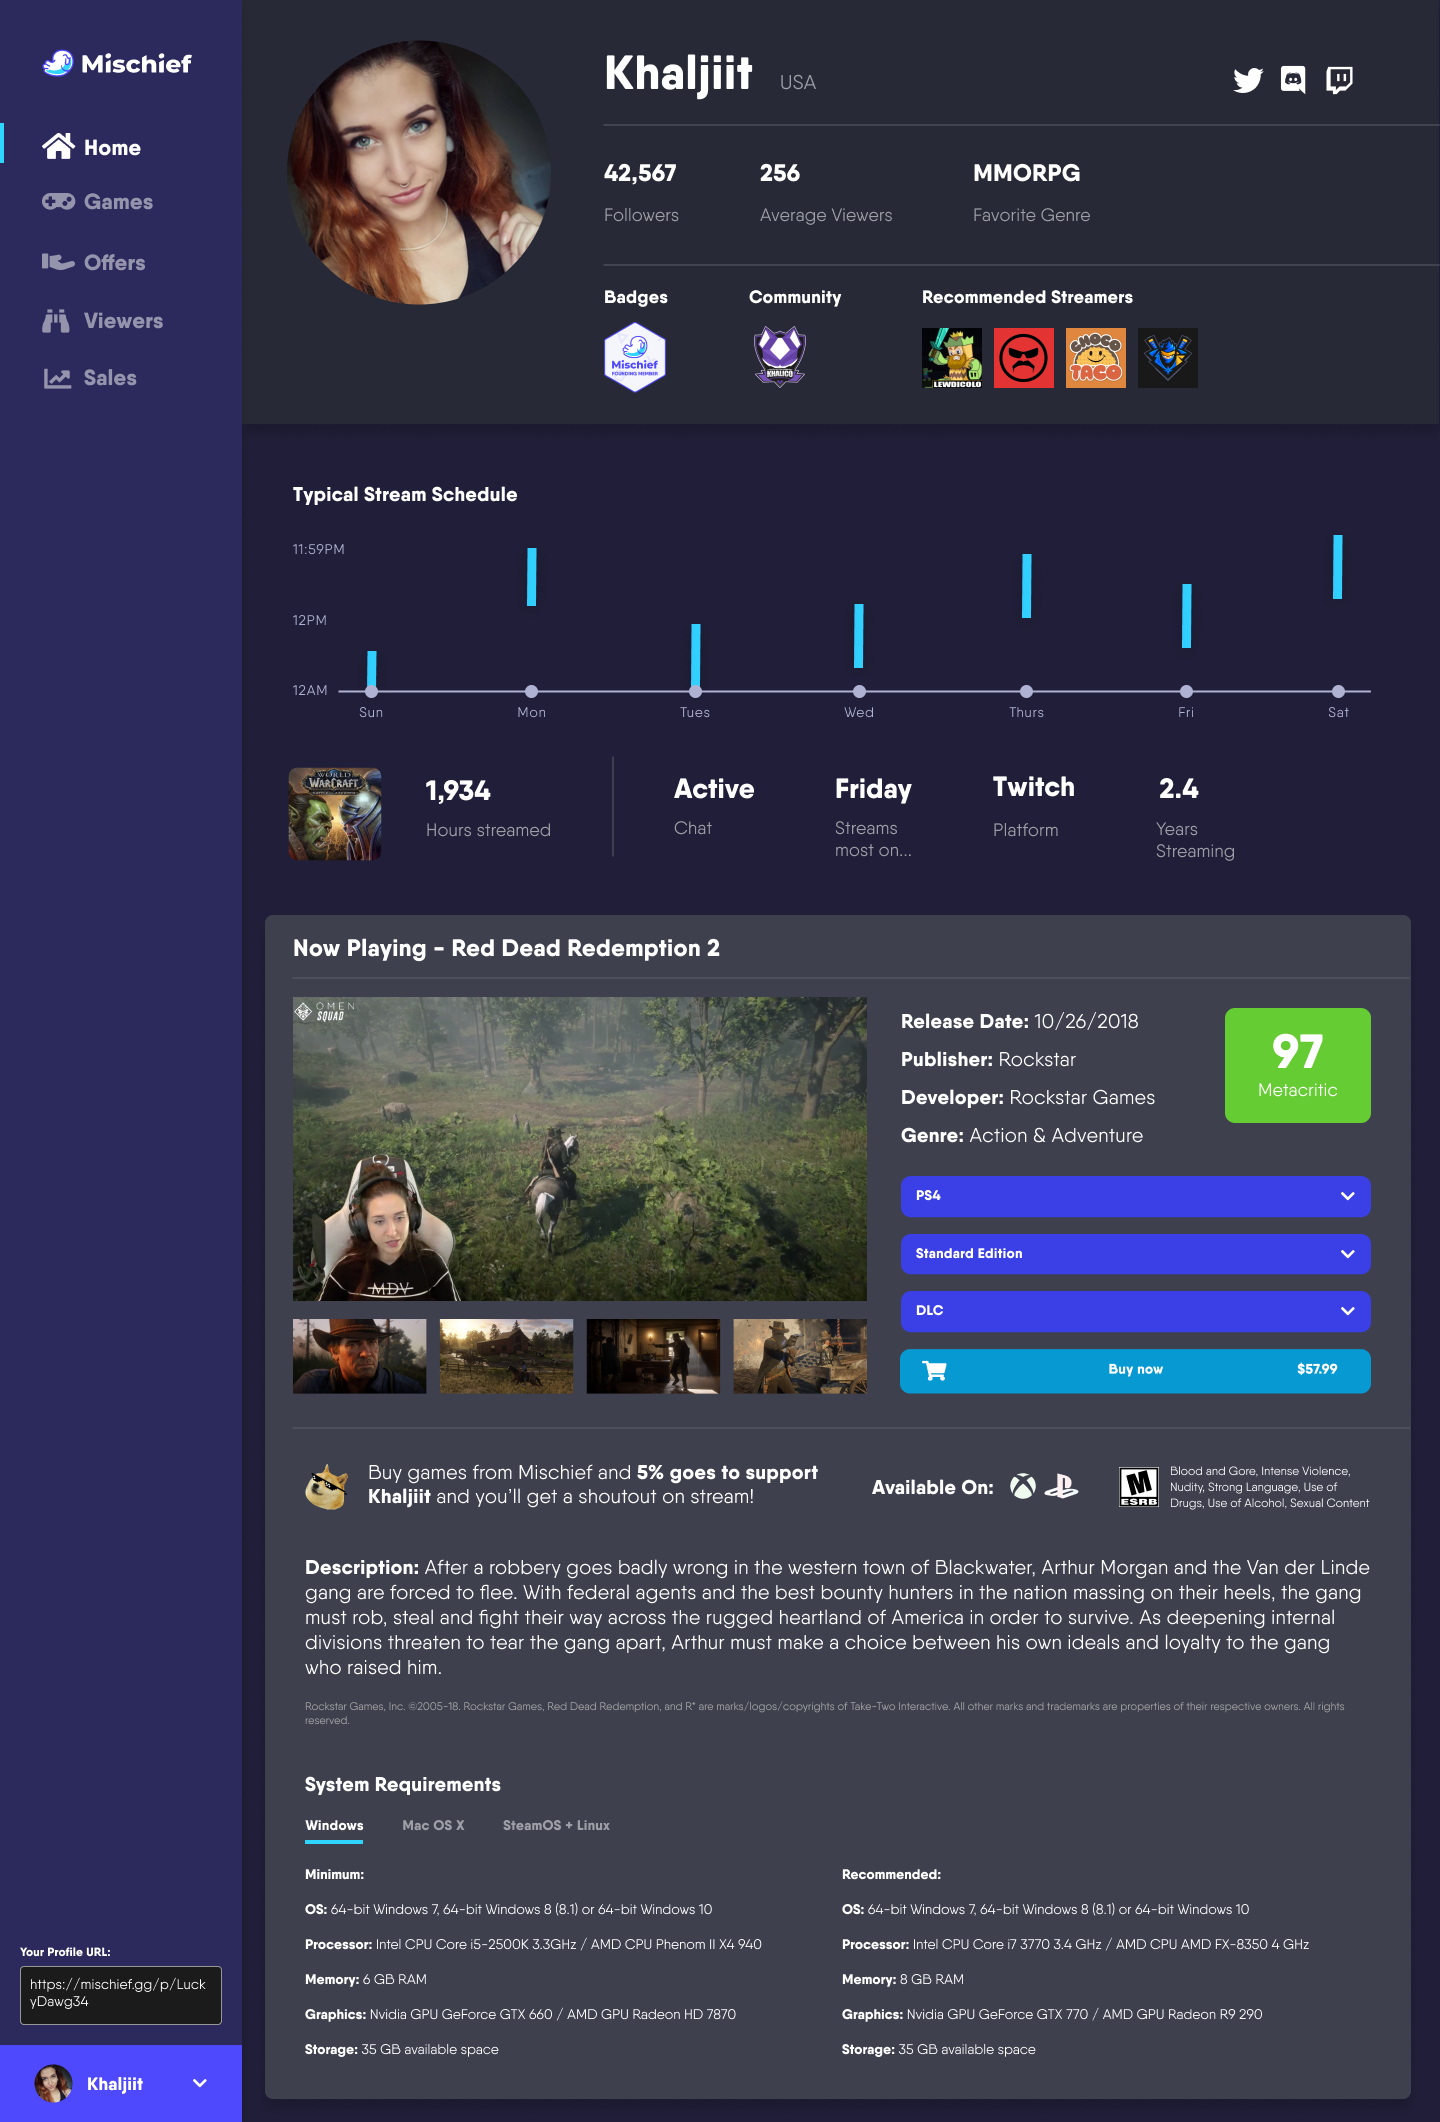Screen dimensions: 1440x2122
Task: Open Choco Taco recommended streamer avatar
Action: coord(1096,358)
